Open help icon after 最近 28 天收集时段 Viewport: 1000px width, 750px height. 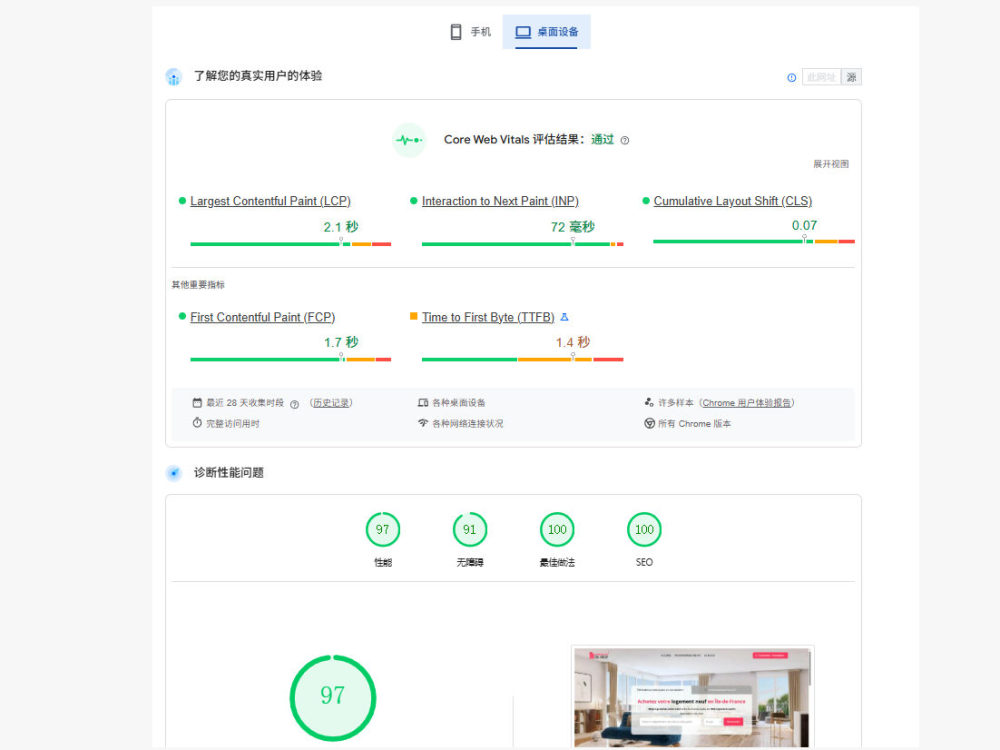pyautogui.click(x=295, y=404)
